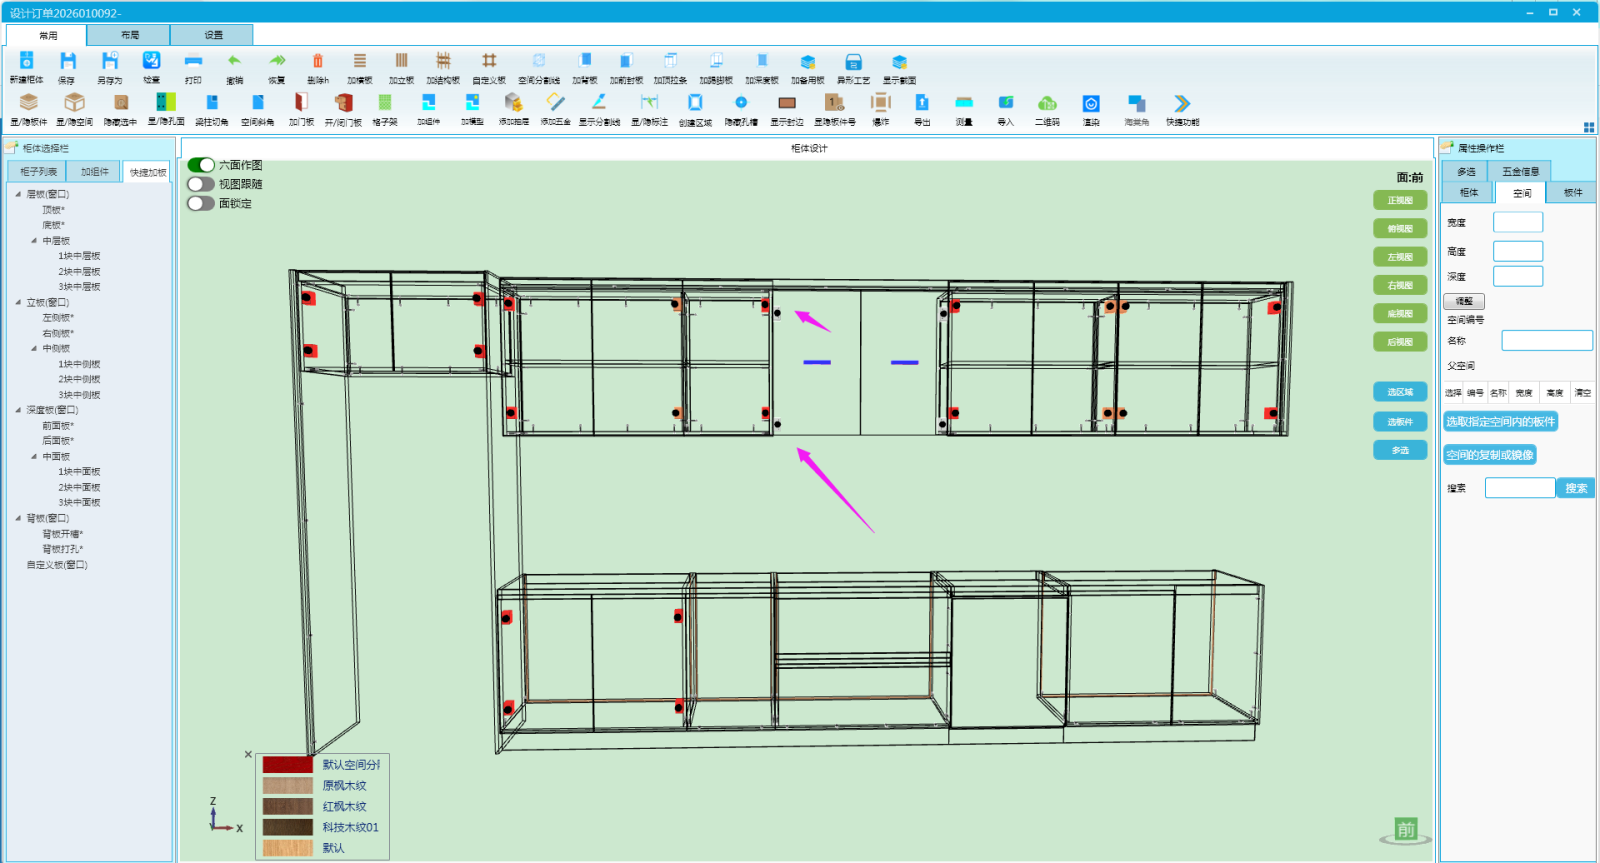Collapse the 背板(窗口) tree node

click(18, 518)
